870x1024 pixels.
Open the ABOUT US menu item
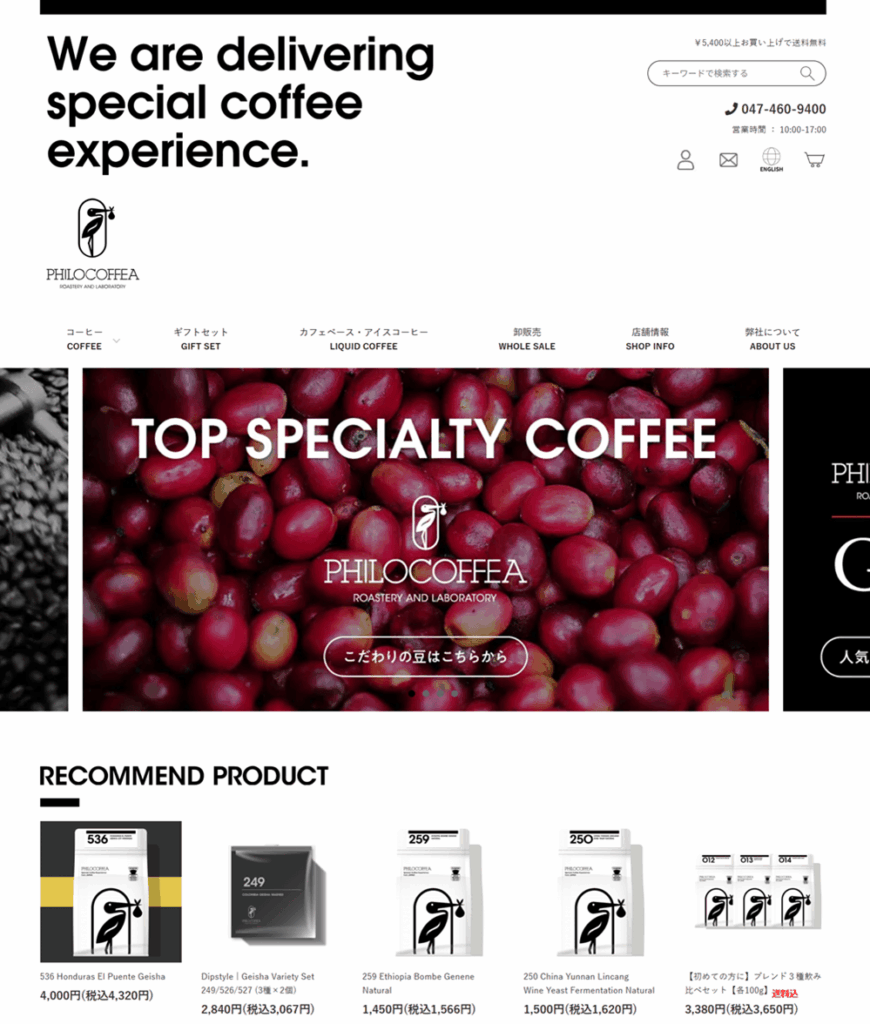(773, 339)
